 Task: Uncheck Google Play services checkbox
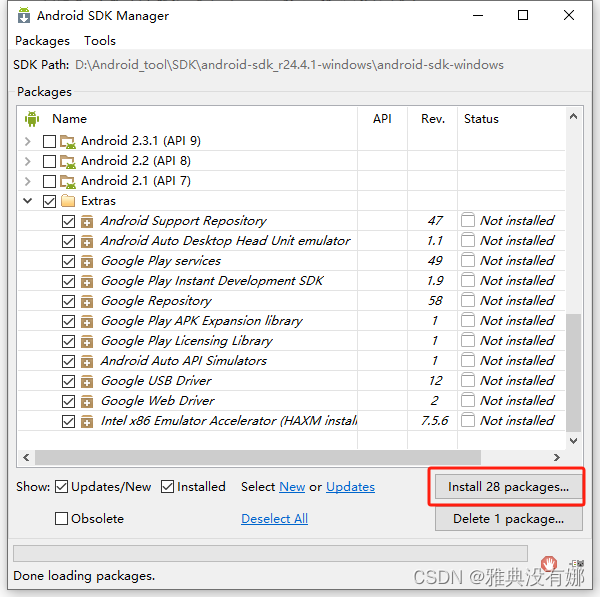68,261
